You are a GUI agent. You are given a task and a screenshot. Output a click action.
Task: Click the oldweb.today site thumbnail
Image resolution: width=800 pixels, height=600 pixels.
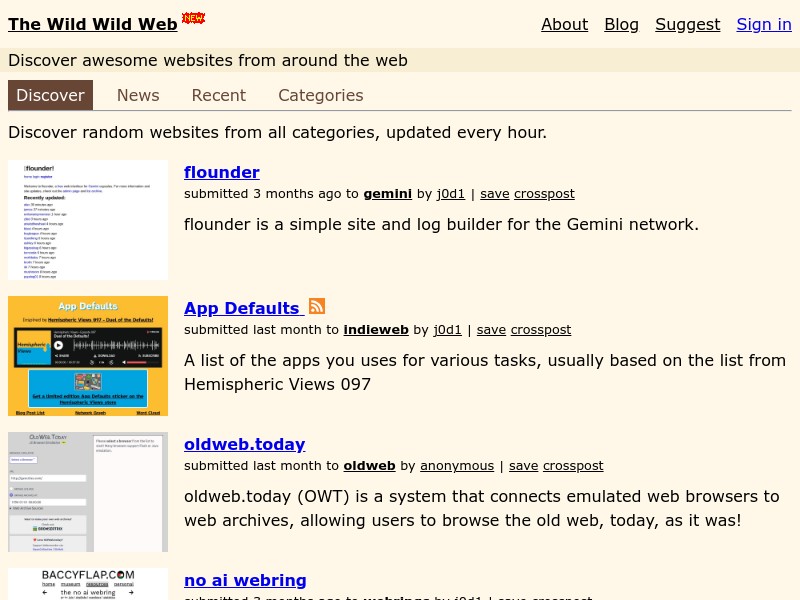pos(88,492)
